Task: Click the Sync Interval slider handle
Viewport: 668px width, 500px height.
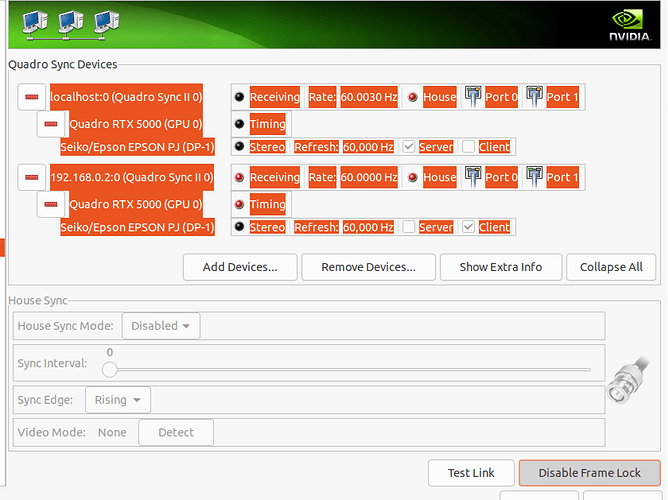Action: coord(109,370)
